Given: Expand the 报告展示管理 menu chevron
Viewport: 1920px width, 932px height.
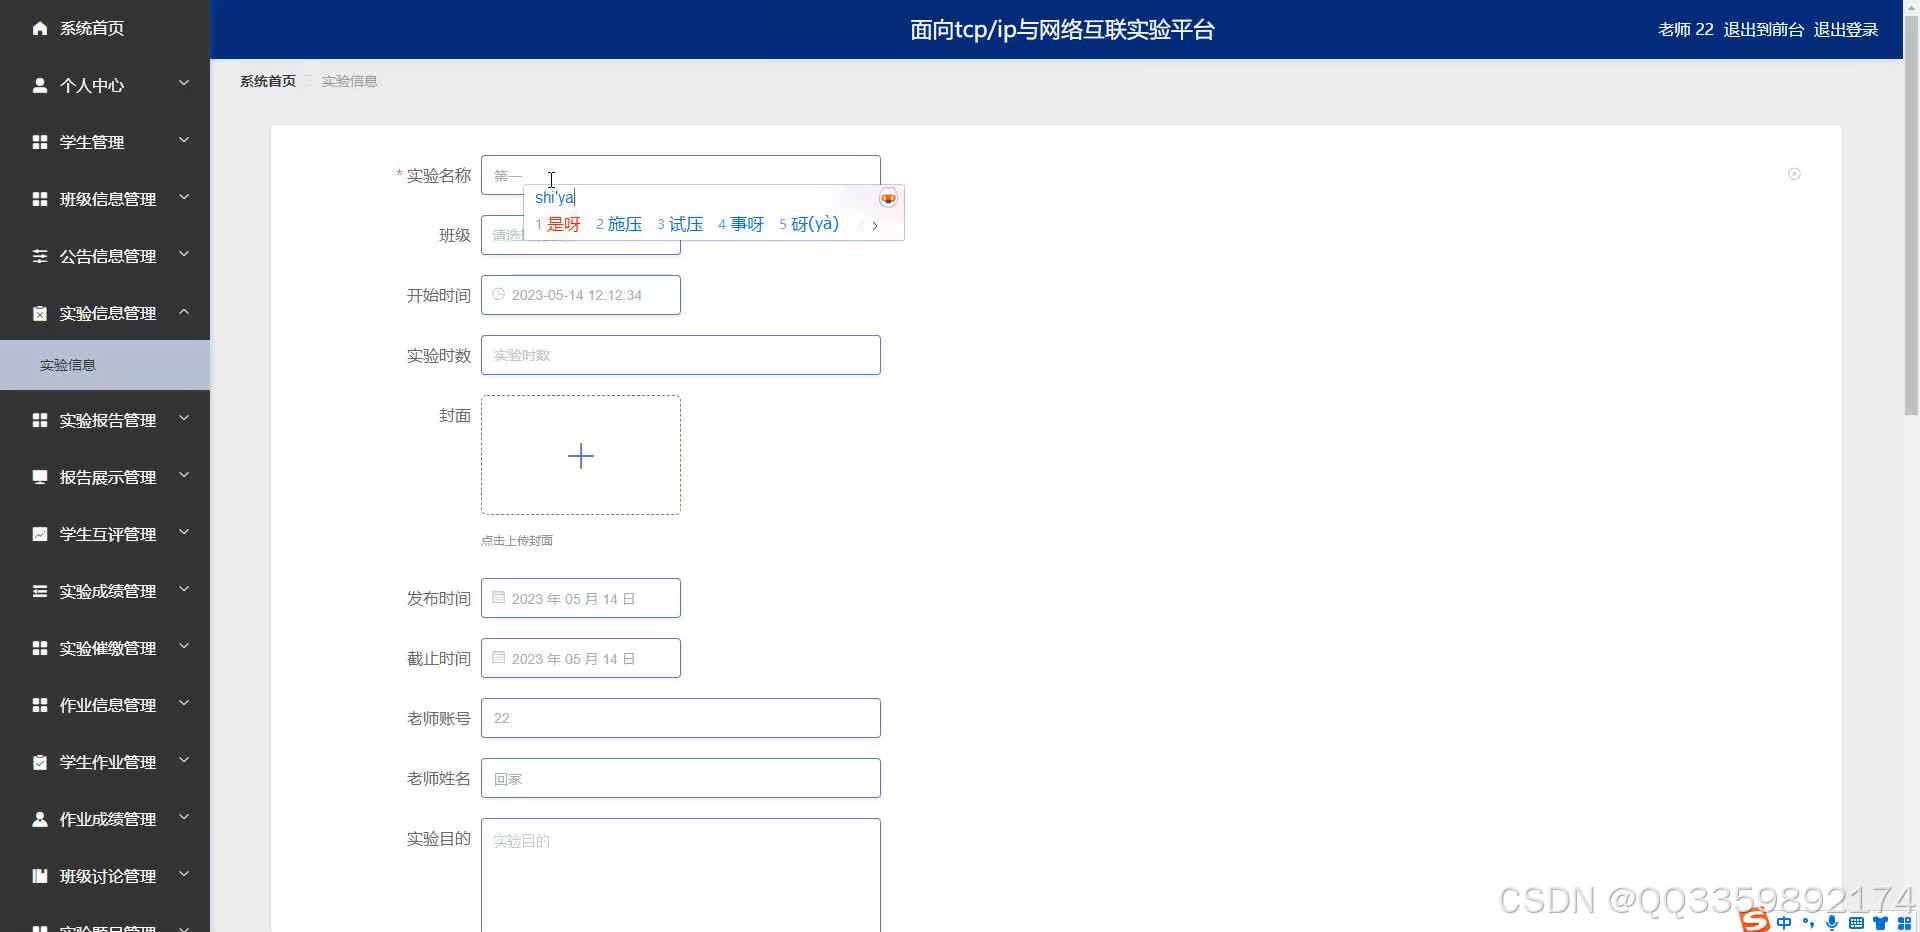Looking at the screenshot, I should tap(184, 475).
